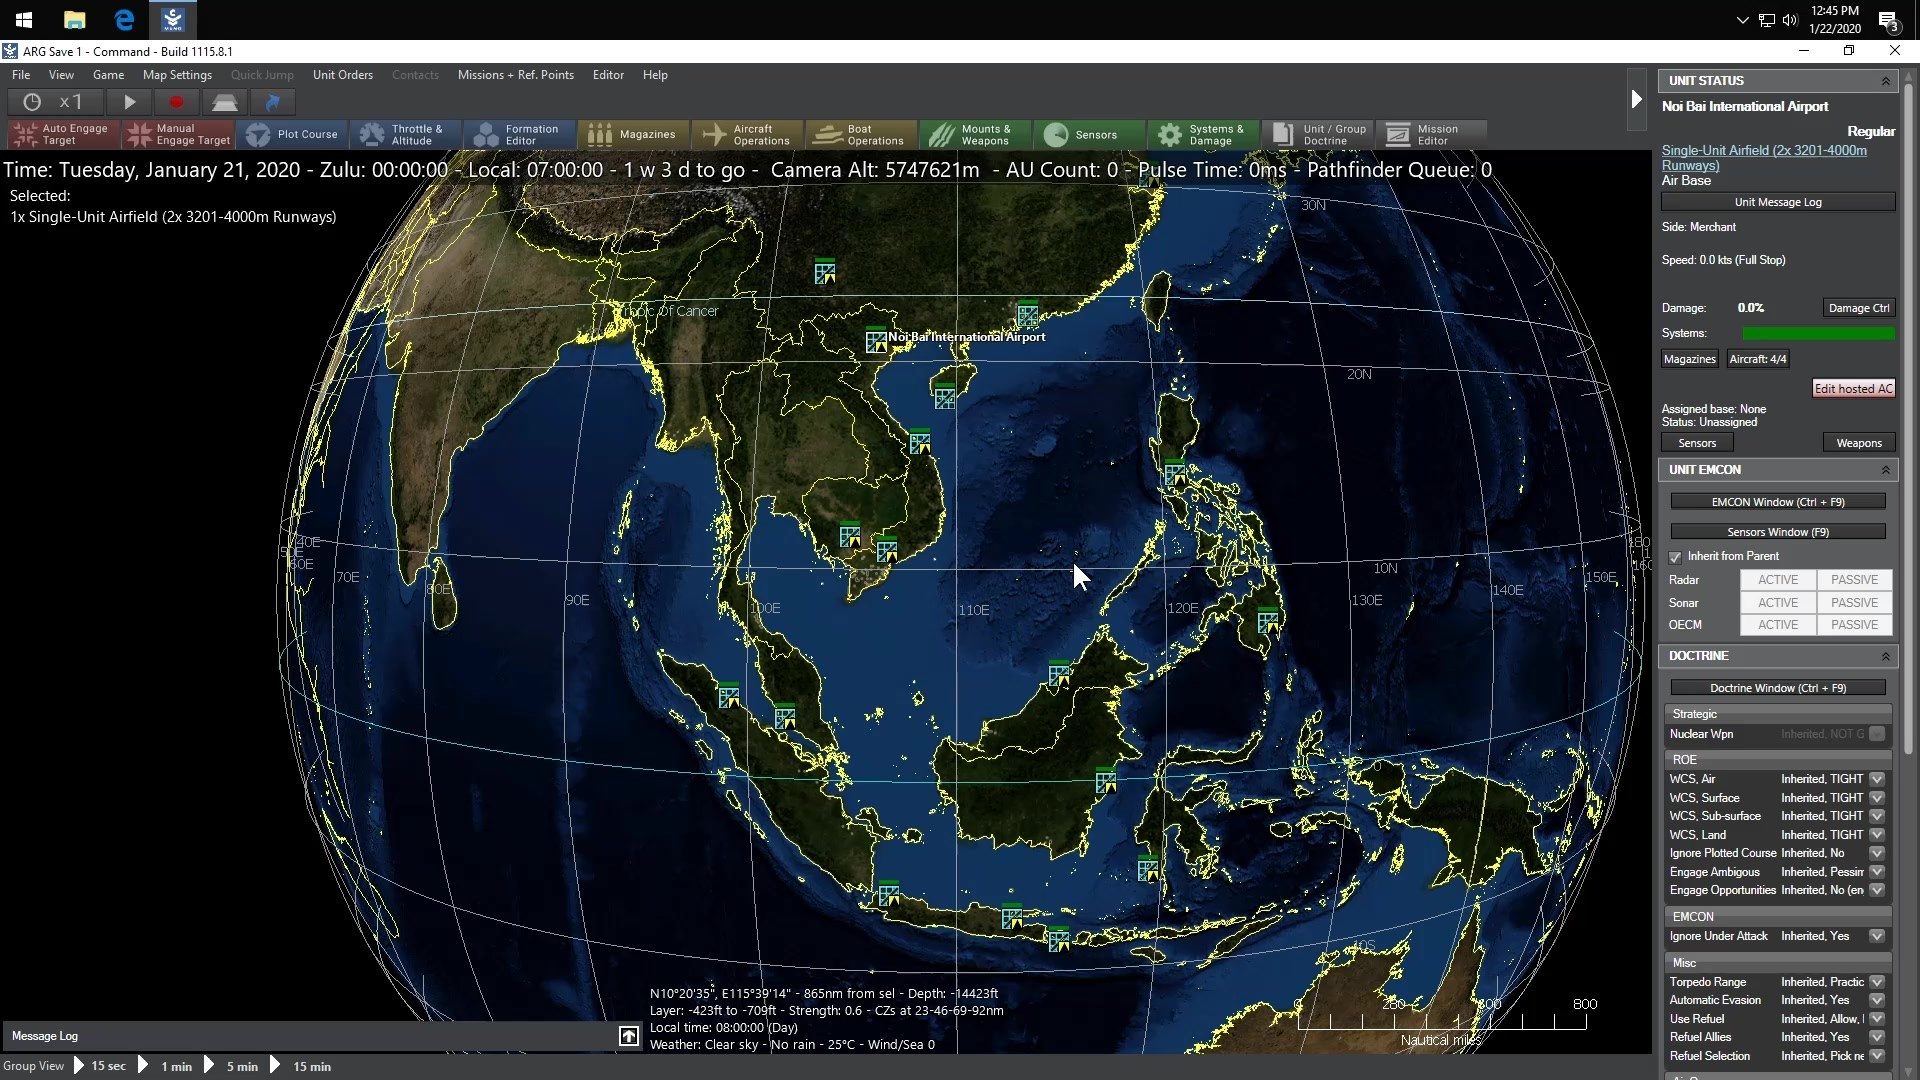
Task: Open Aircraft Operations
Action: click(746, 134)
